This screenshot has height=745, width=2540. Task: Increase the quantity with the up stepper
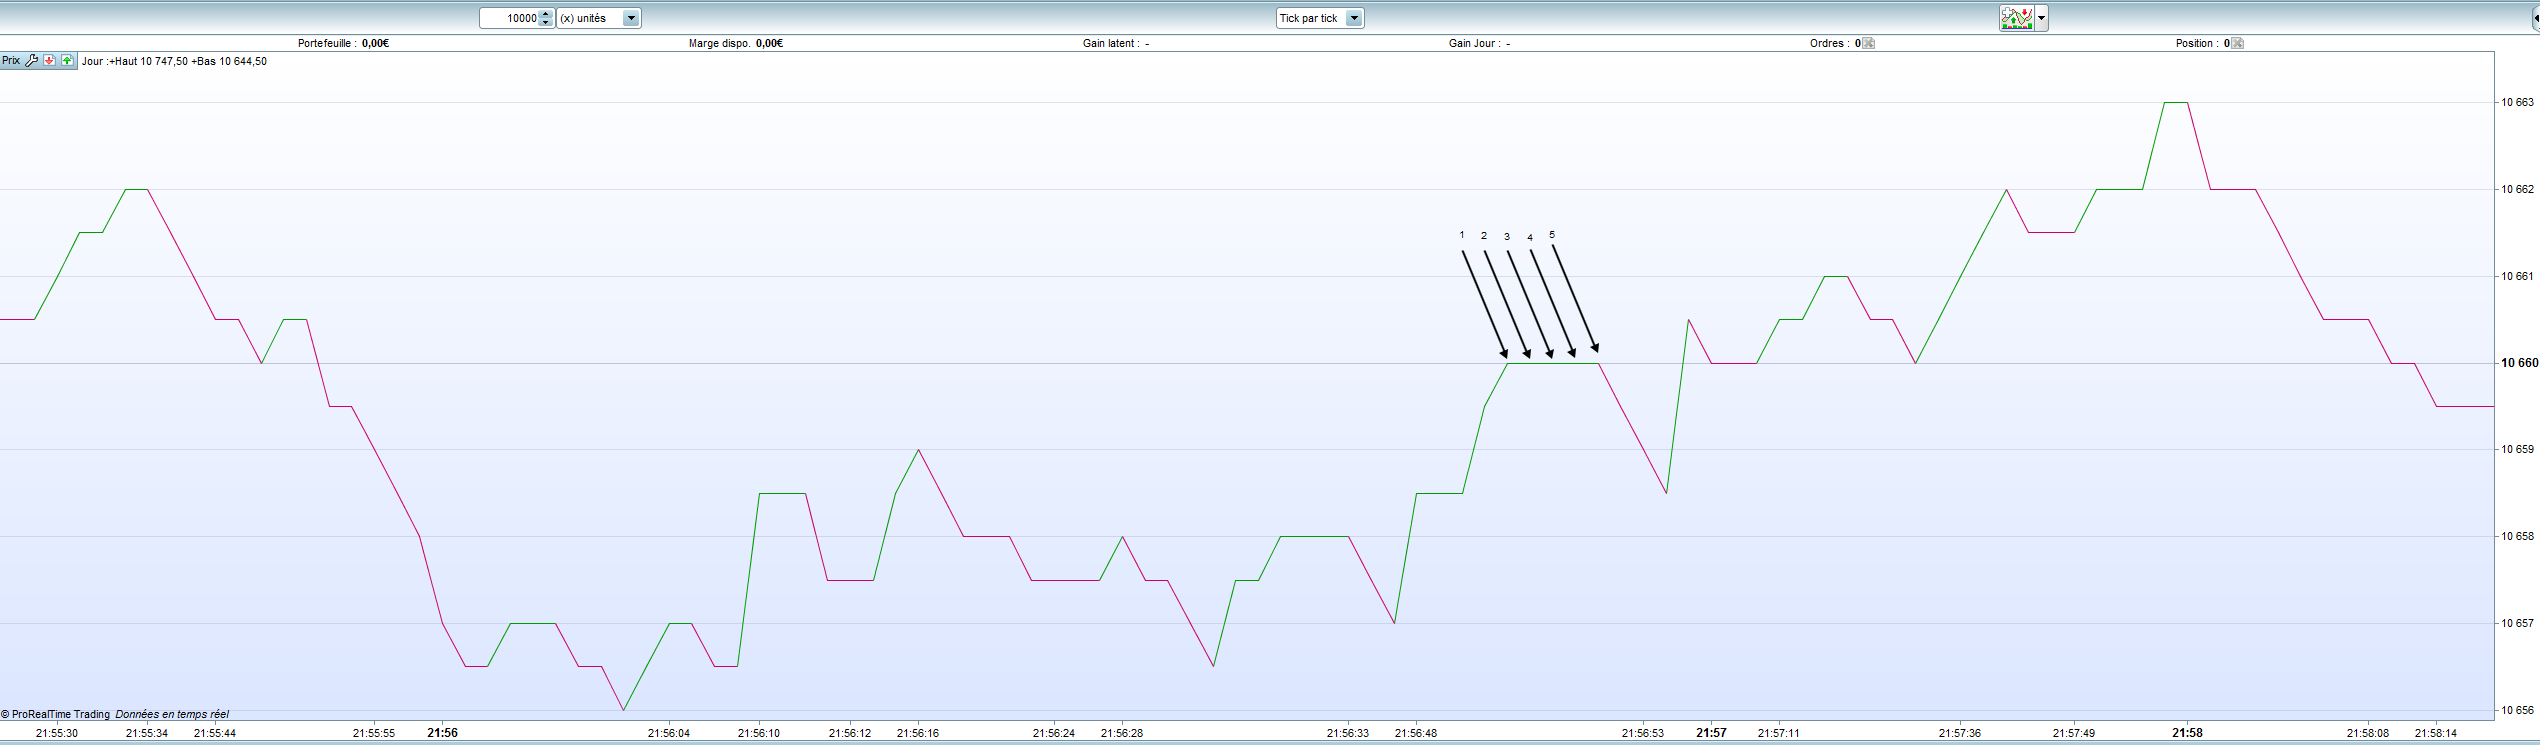click(546, 14)
